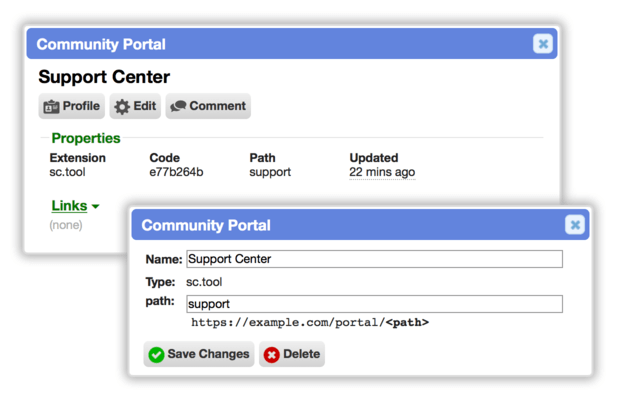Click the front dialog's Community Portal title
This screenshot has height=404, width=625.
[x=206, y=226]
